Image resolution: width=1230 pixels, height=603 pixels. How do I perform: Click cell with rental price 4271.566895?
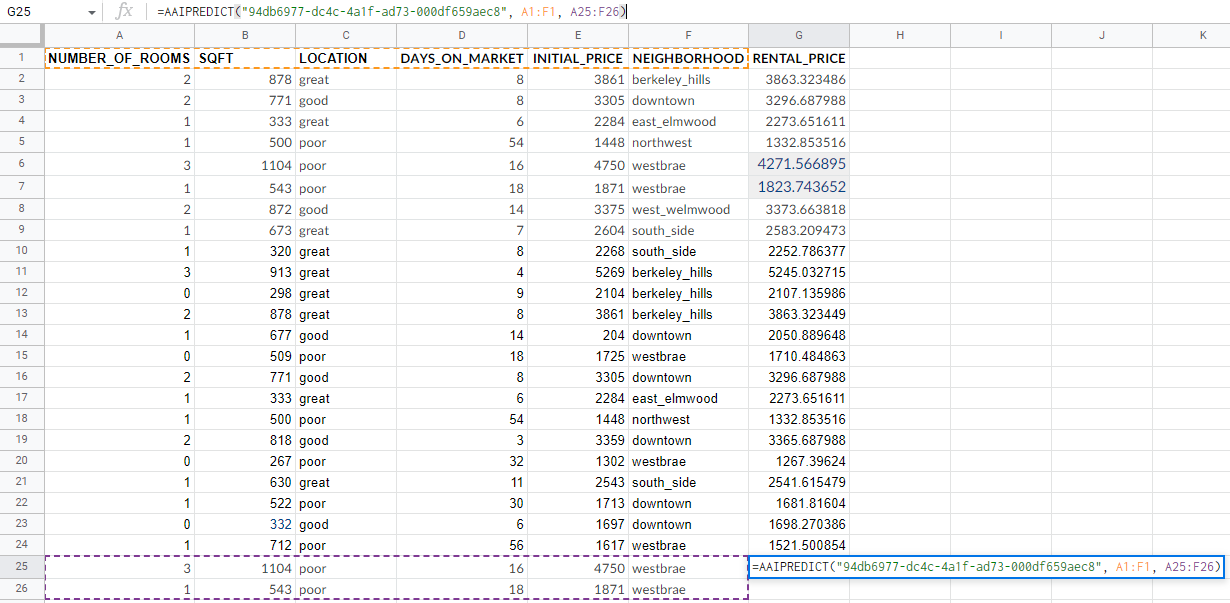pyautogui.click(x=798, y=164)
